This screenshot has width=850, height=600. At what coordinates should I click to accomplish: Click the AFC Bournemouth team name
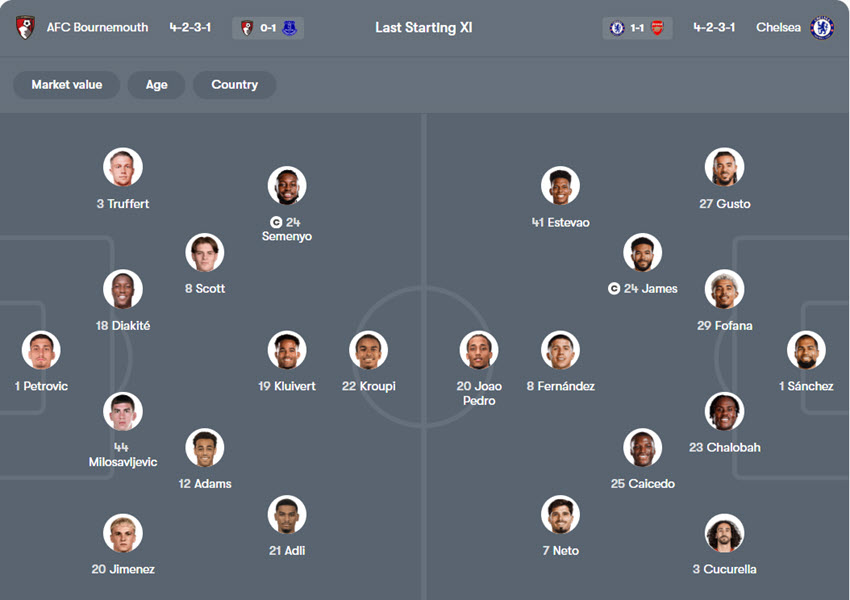97,28
